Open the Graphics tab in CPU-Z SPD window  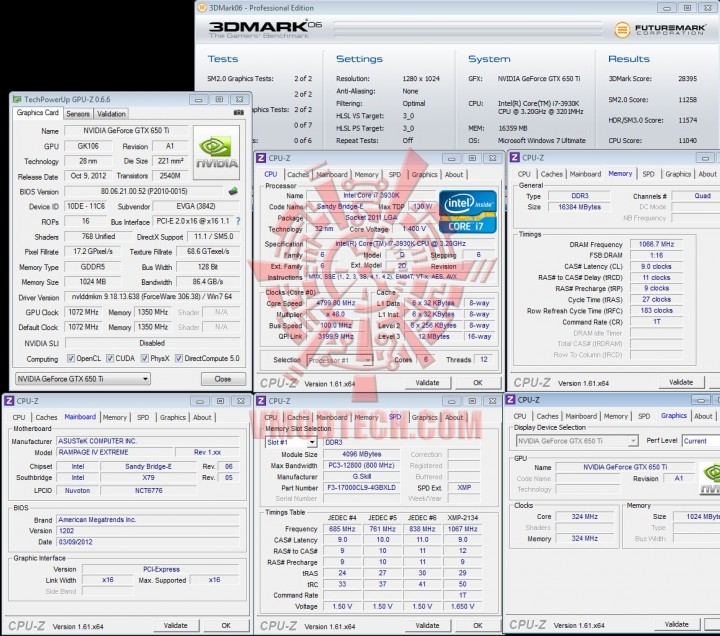[x=424, y=417]
